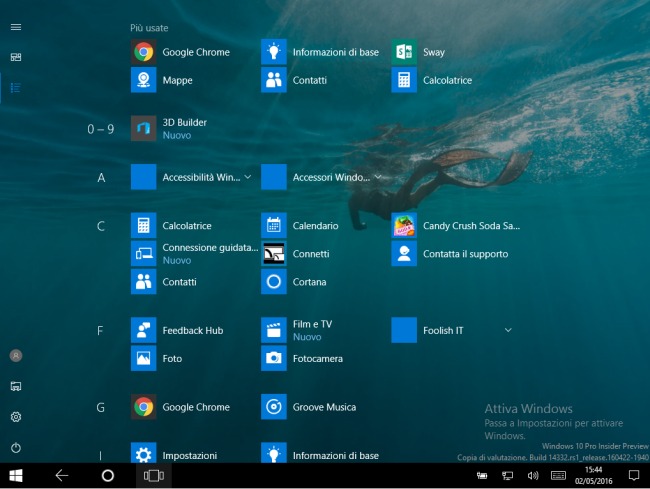The width and height of the screenshot is (650, 489).
Task: Open the Action Center notifications
Action: [634, 475]
